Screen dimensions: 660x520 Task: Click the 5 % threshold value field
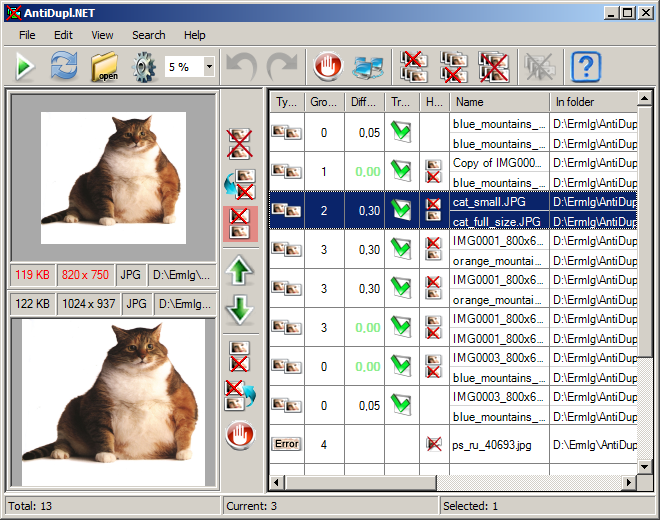pos(184,67)
